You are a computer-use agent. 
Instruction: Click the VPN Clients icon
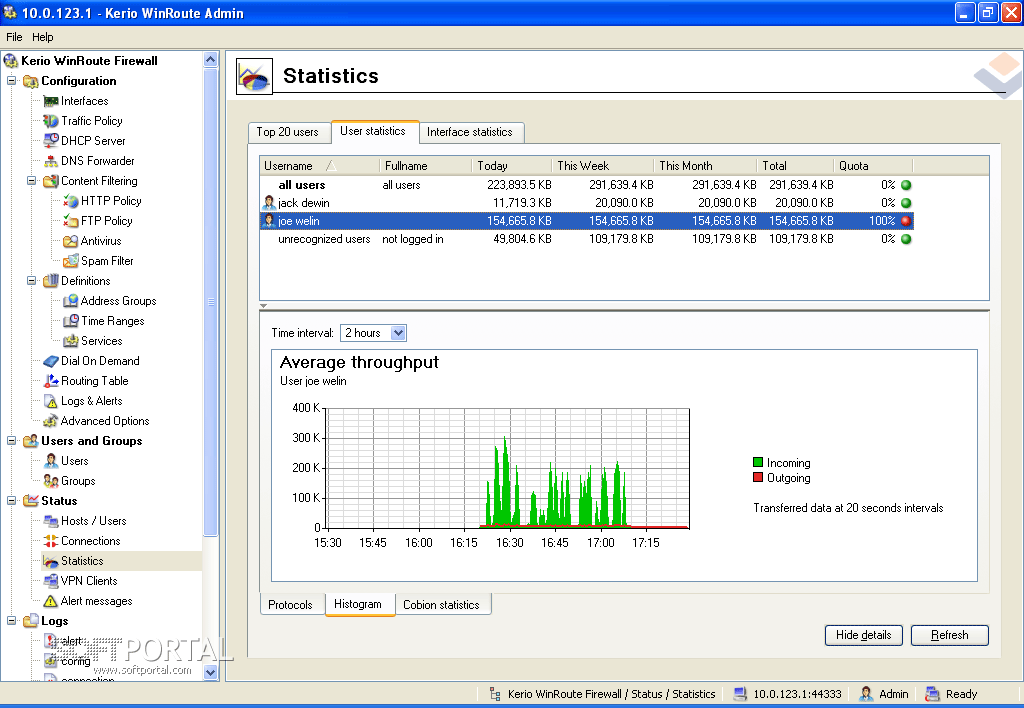pyautogui.click(x=51, y=581)
